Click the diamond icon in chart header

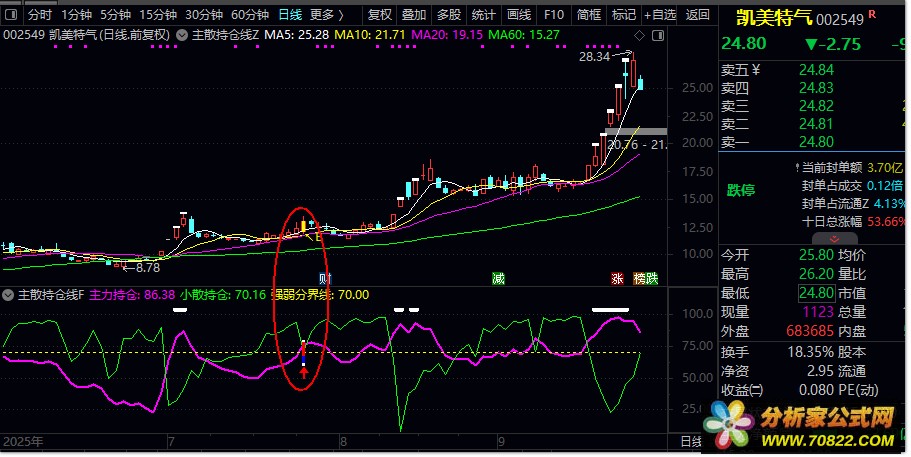[x=639, y=35]
